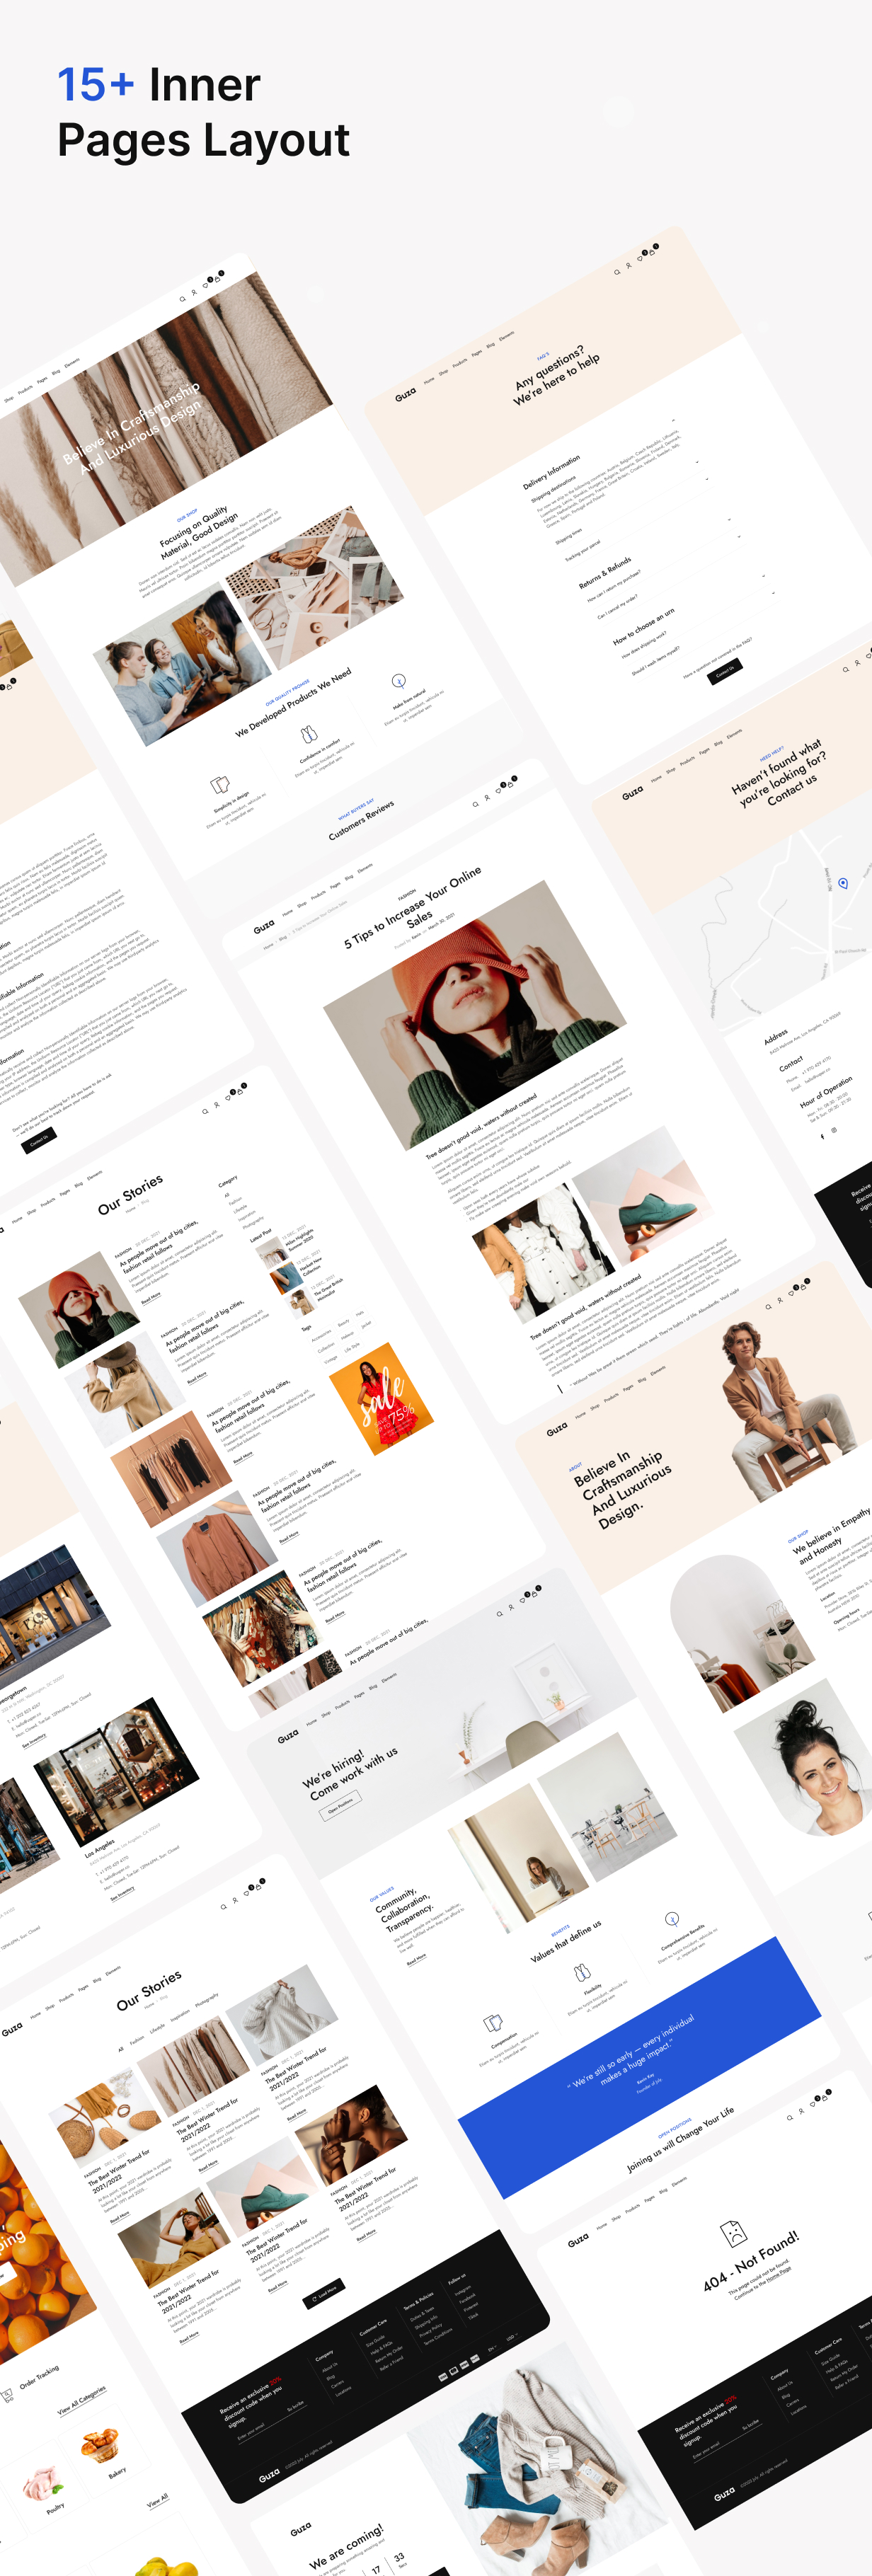872x2576 pixels.
Task: Open 'Pages' in the FAQ page navigation
Action: [476, 354]
